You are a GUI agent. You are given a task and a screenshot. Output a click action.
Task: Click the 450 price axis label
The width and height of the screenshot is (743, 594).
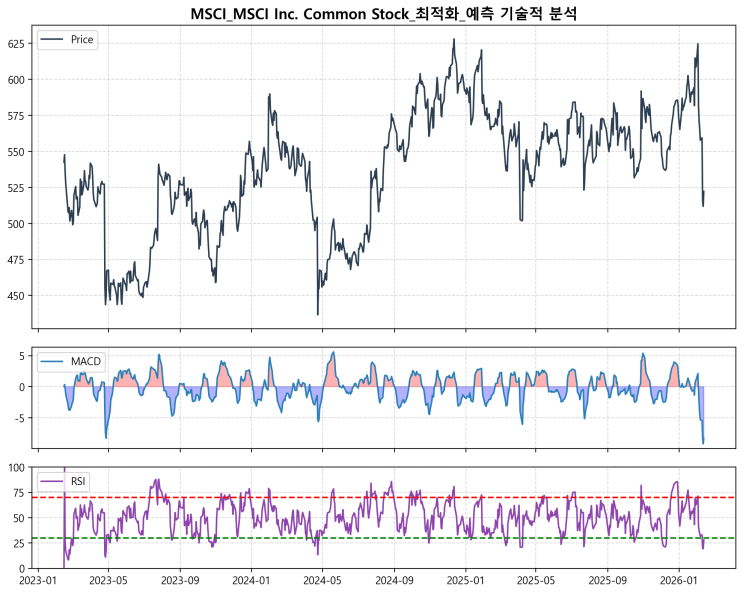coord(16,296)
